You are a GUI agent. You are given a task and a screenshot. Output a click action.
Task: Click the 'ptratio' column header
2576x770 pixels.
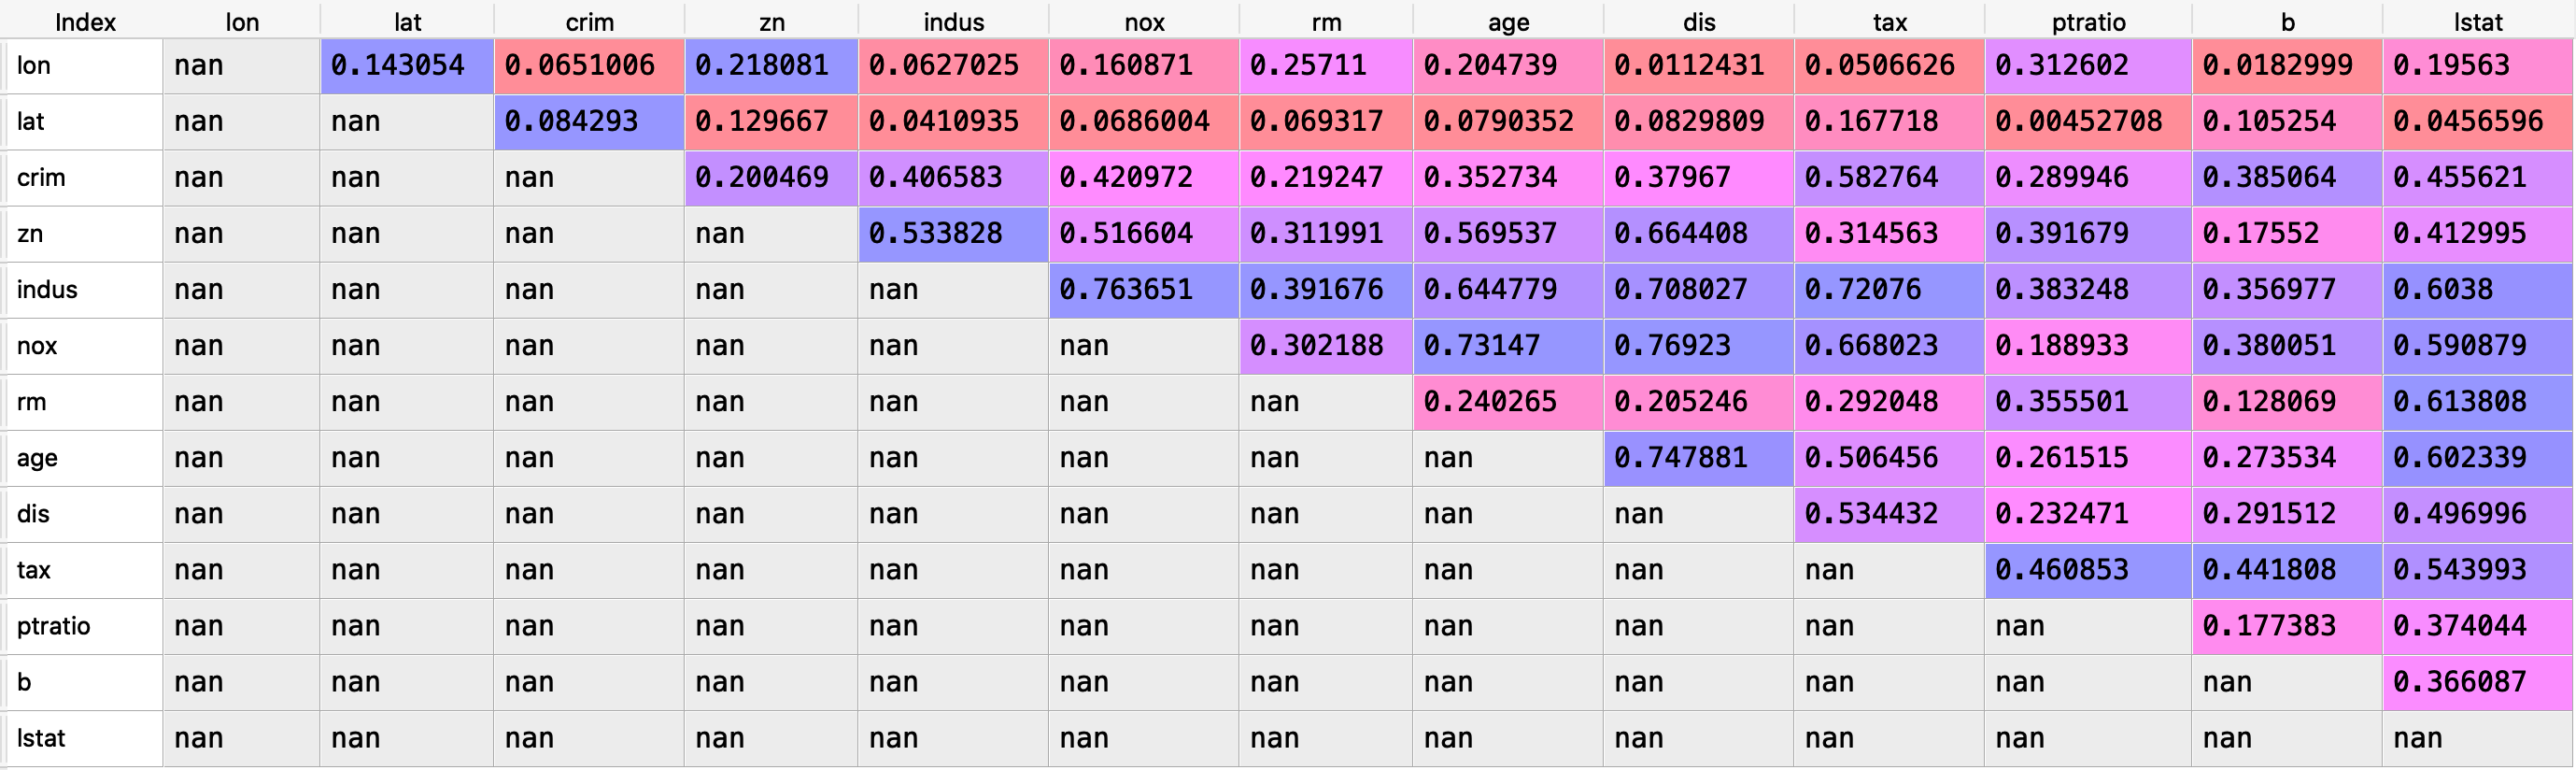(x=2088, y=21)
